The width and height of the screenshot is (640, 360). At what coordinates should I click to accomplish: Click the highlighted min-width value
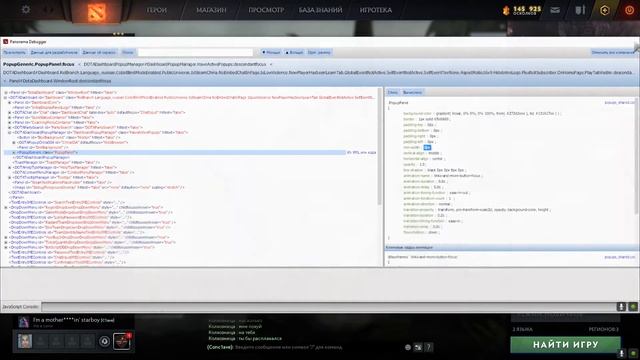[427, 147]
